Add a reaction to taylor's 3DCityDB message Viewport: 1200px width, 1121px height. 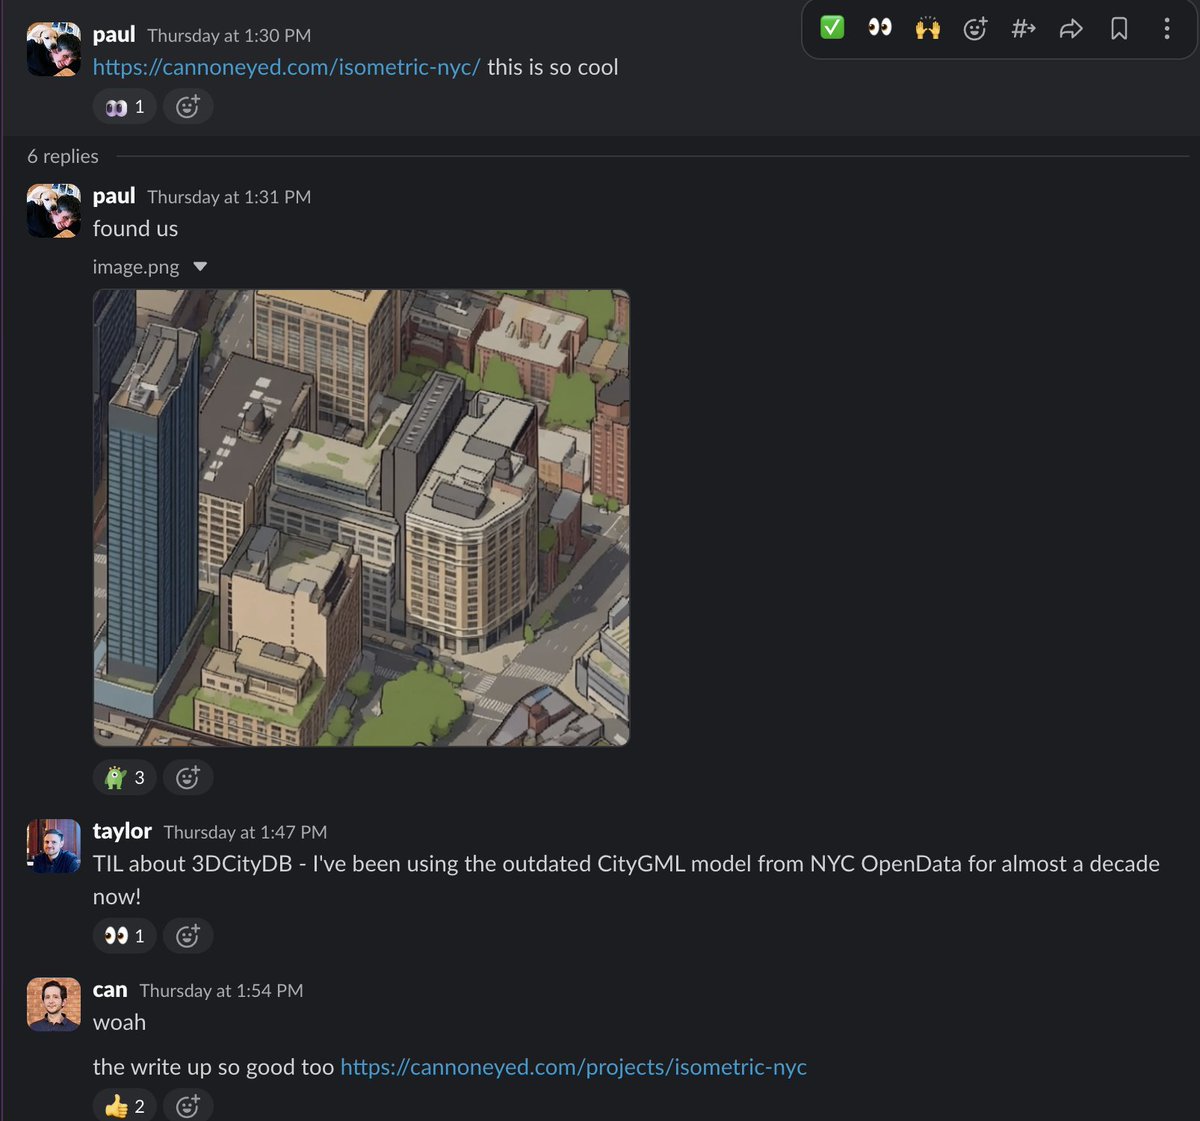point(188,935)
